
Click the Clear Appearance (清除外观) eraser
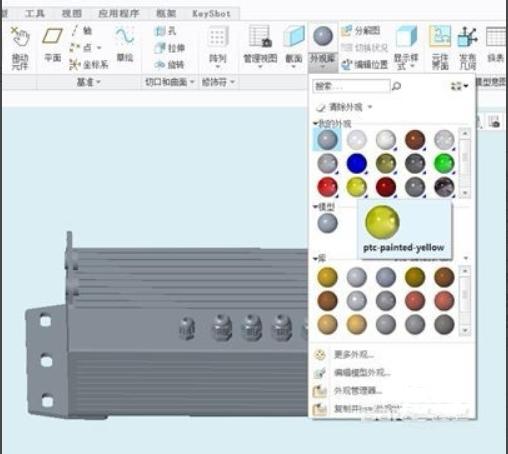[x=321, y=107]
